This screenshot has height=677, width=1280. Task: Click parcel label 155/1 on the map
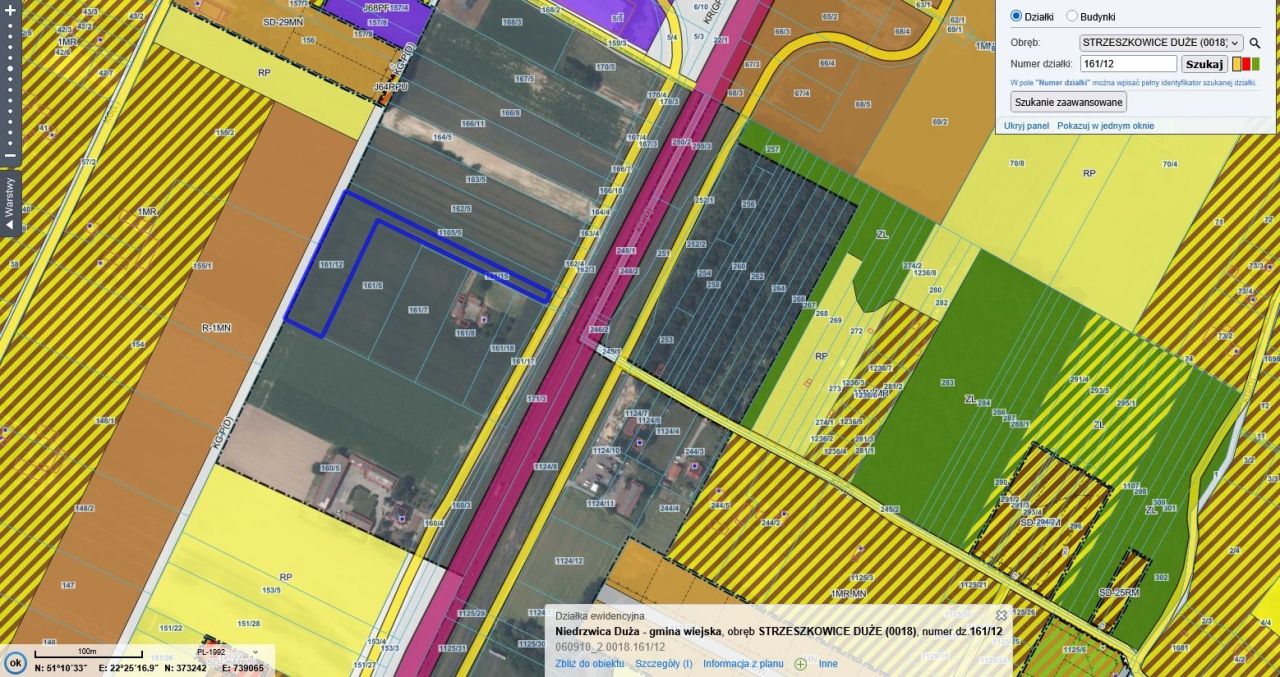pos(203,266)
